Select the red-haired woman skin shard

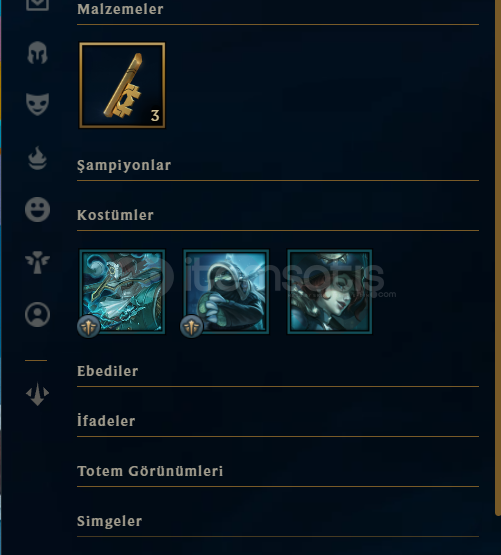(x=330, y=291)
